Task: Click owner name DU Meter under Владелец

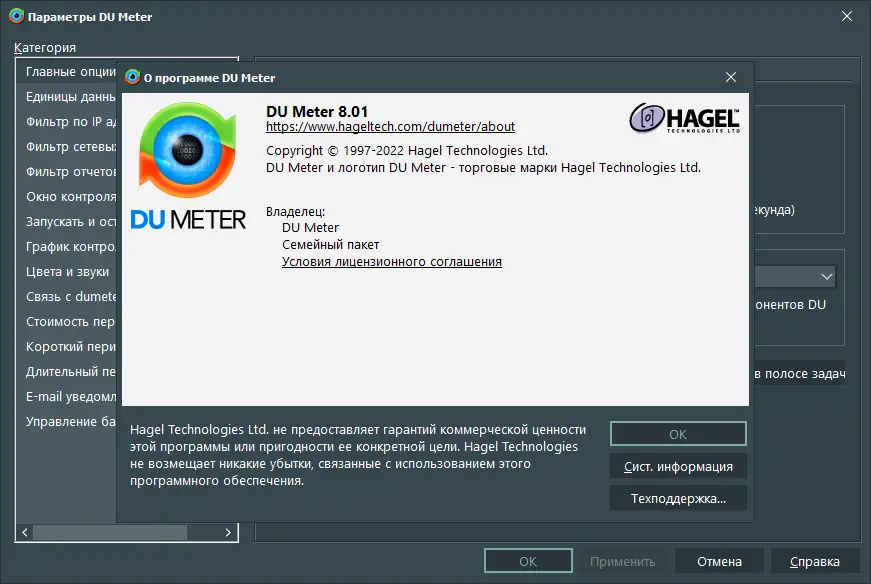Action: pos(310,228)
